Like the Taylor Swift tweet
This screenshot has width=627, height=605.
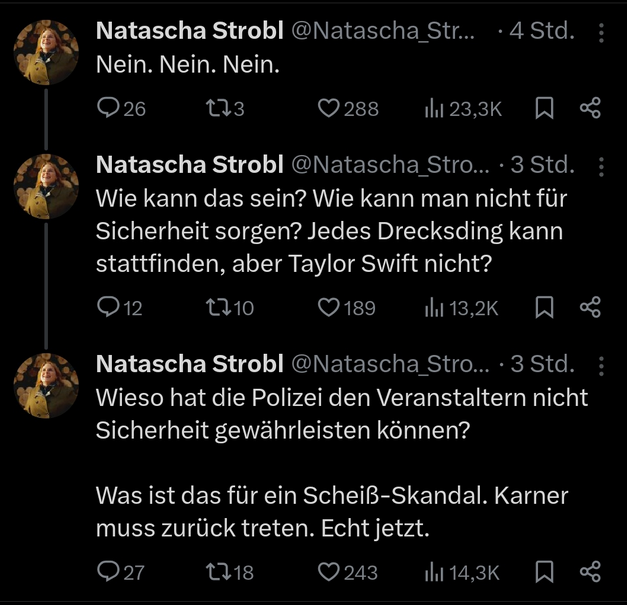tap(329, 307)
